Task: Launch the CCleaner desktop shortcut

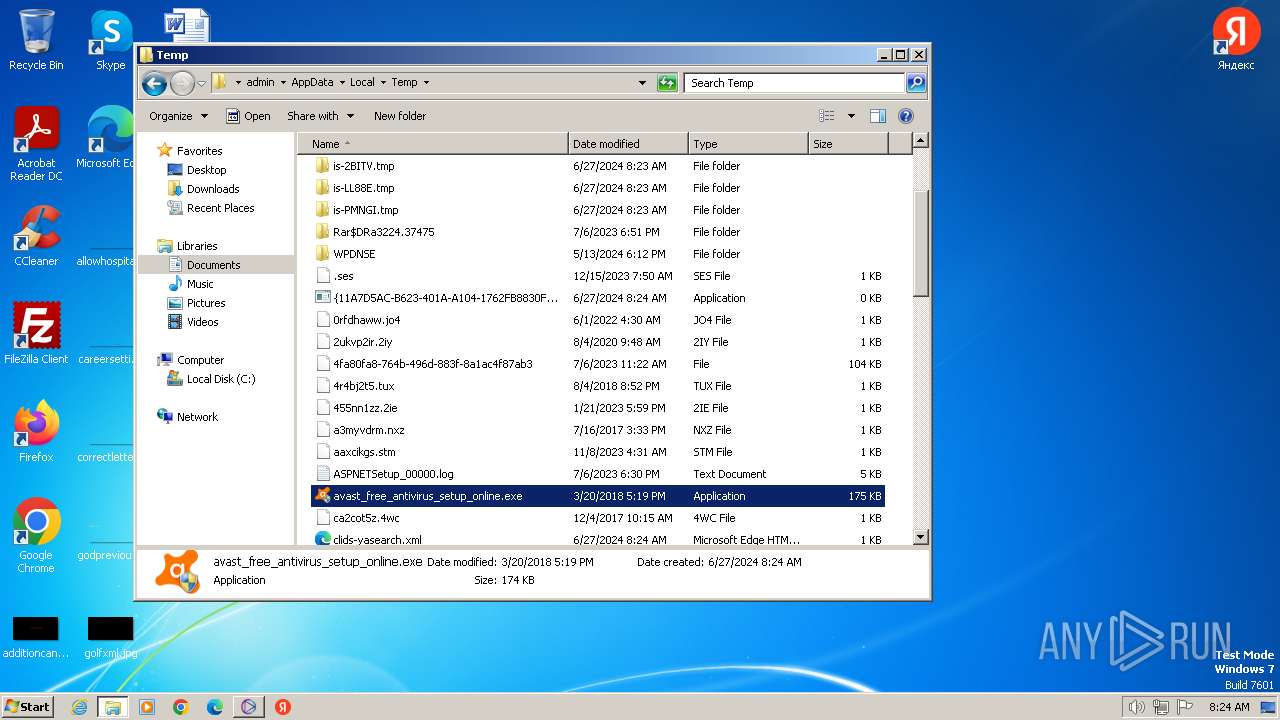Action: [36, 236]
